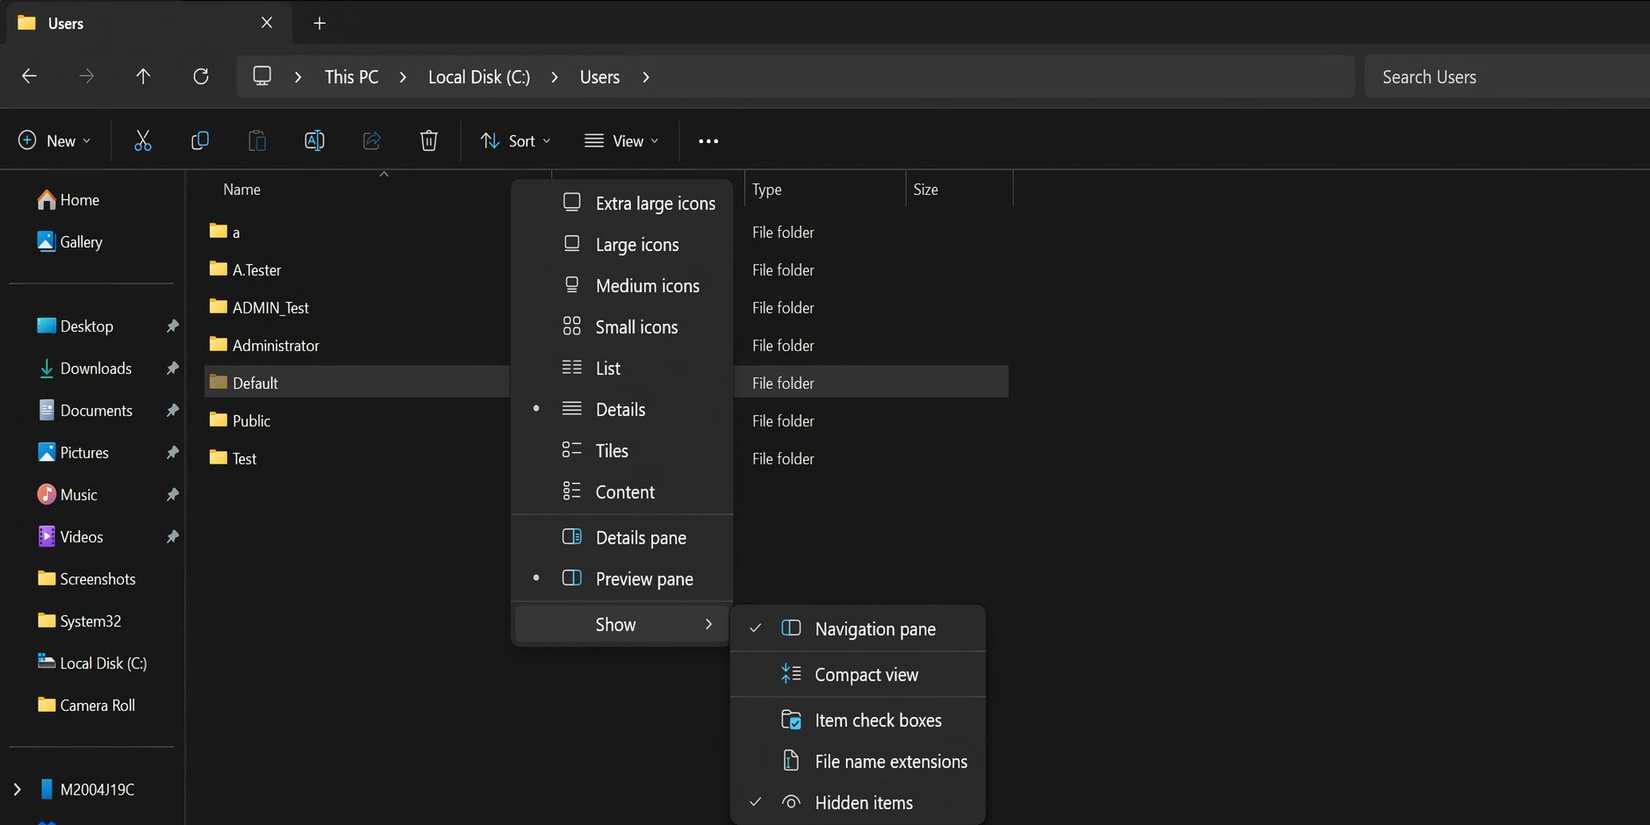Turn on File name extensions
The image size is (1650, 825).
pos(890,762)
